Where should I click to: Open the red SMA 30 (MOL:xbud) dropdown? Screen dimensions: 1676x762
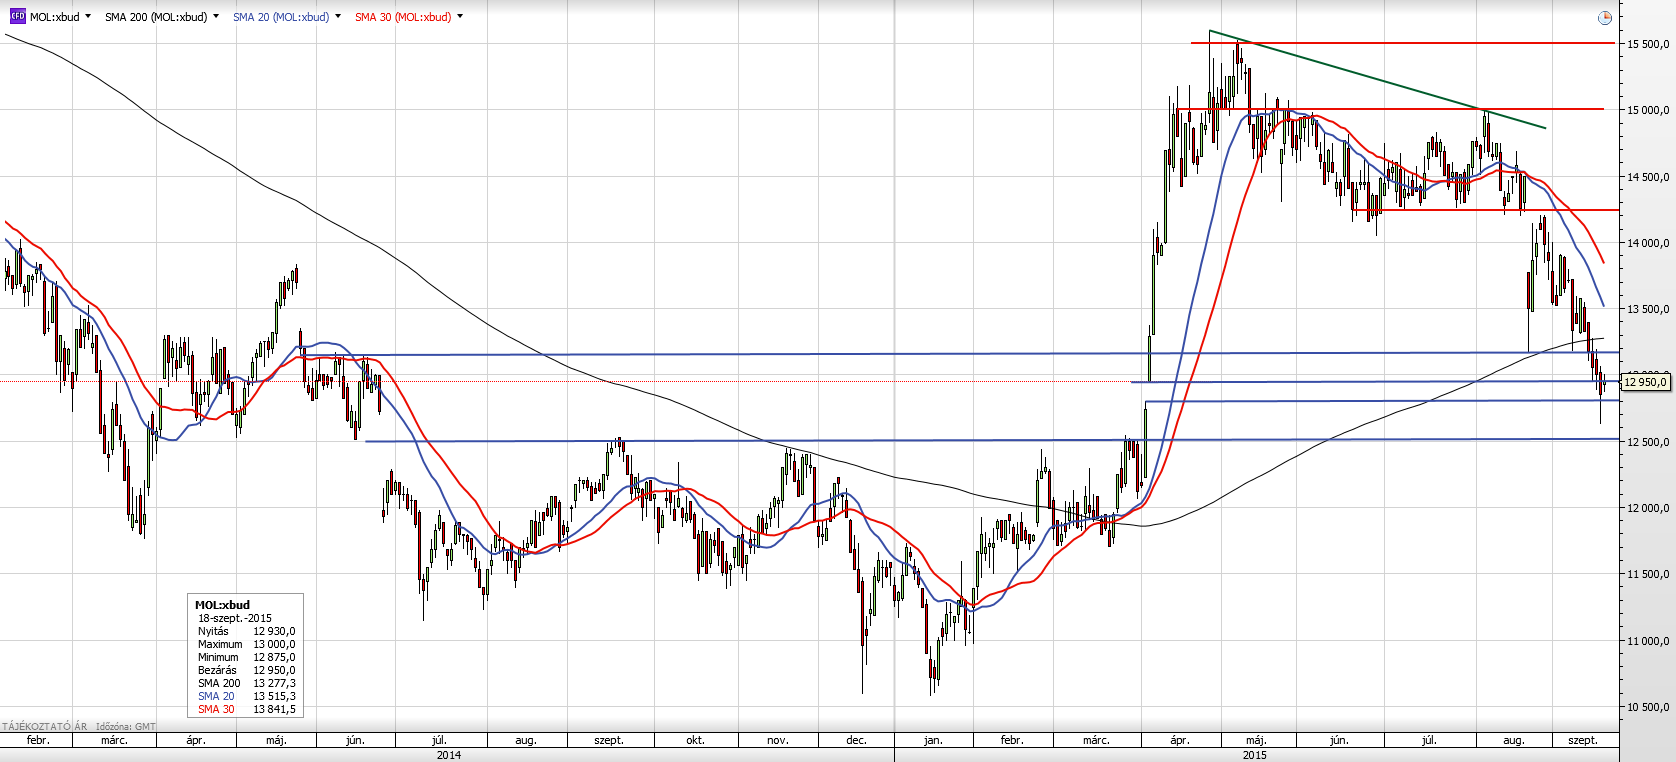coord(460,17)
